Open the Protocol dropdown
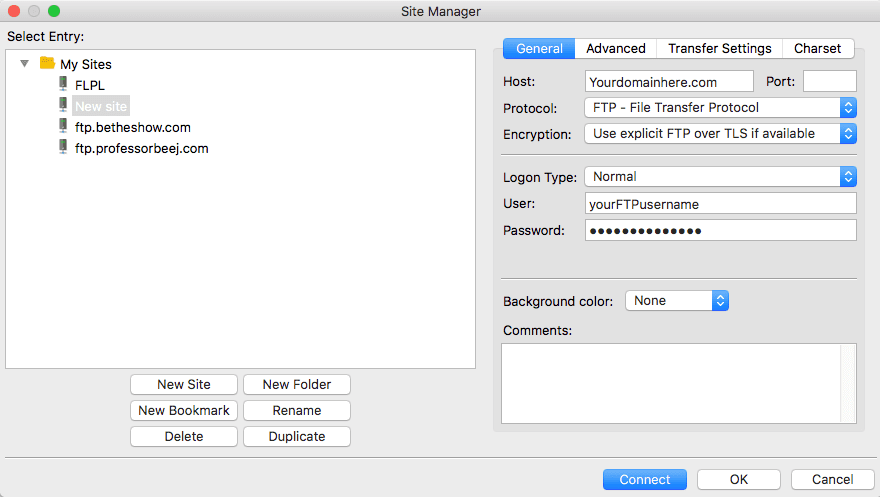This screenshot has width=880, height=497. pos(720,107)
